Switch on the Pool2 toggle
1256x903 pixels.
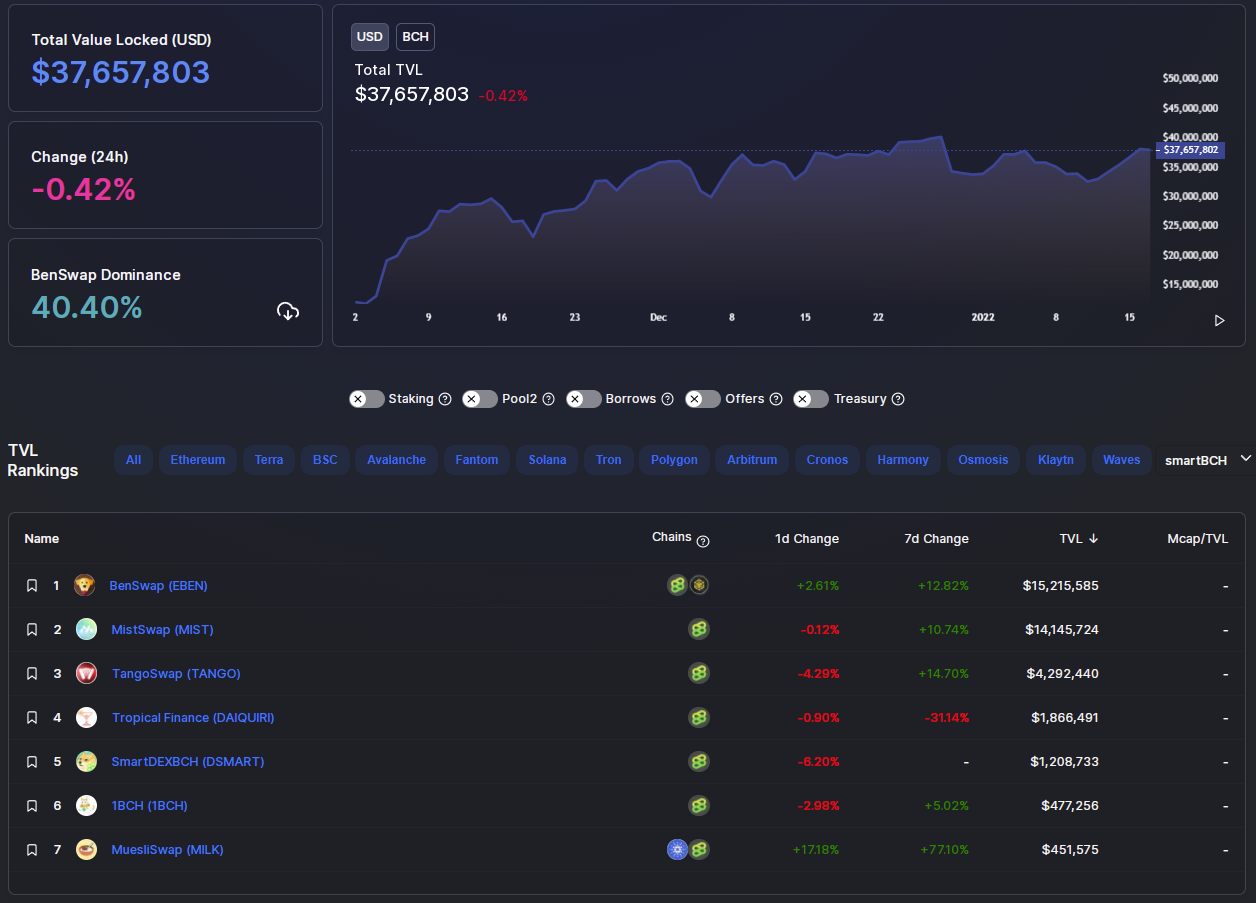480,399
